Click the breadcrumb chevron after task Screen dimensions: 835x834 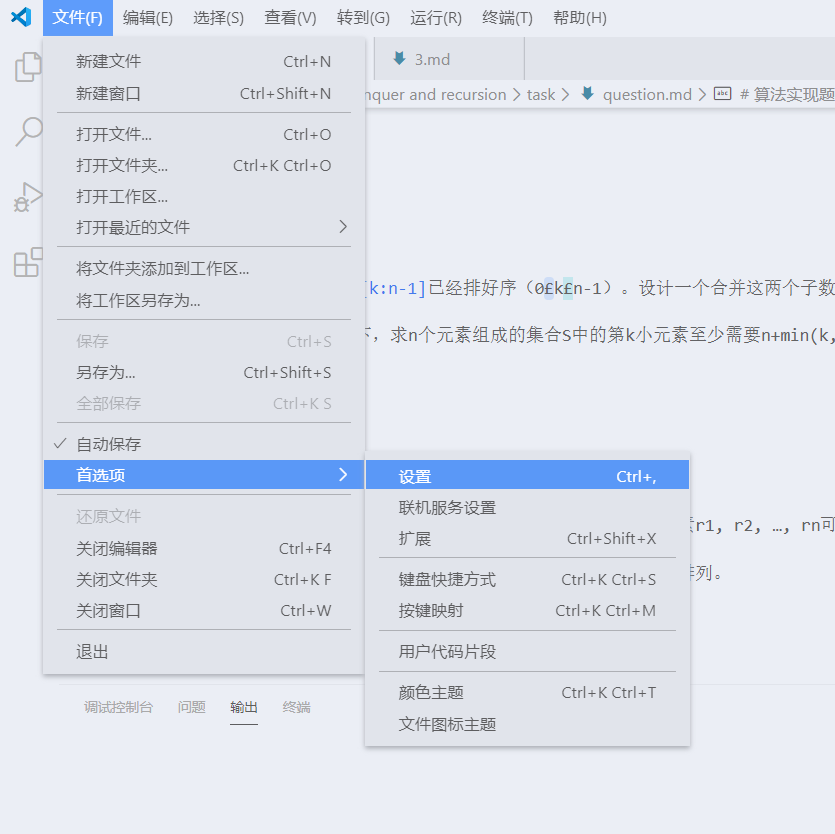click(x=563, y=94)
